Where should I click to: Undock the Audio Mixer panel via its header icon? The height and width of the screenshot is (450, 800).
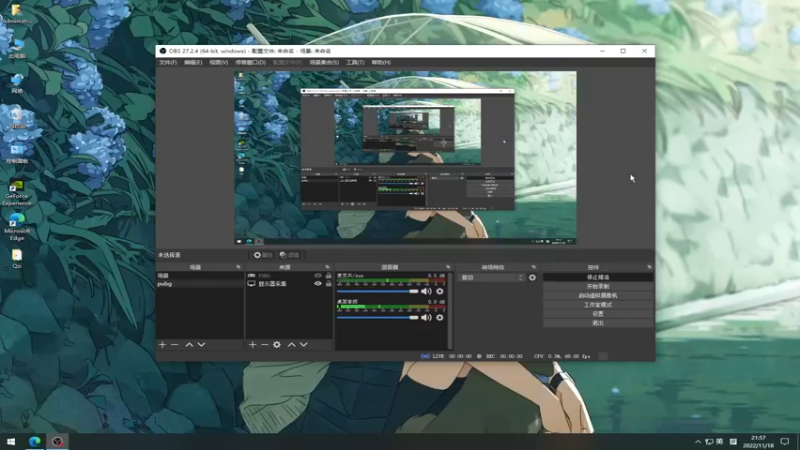[x=448, y=267]
